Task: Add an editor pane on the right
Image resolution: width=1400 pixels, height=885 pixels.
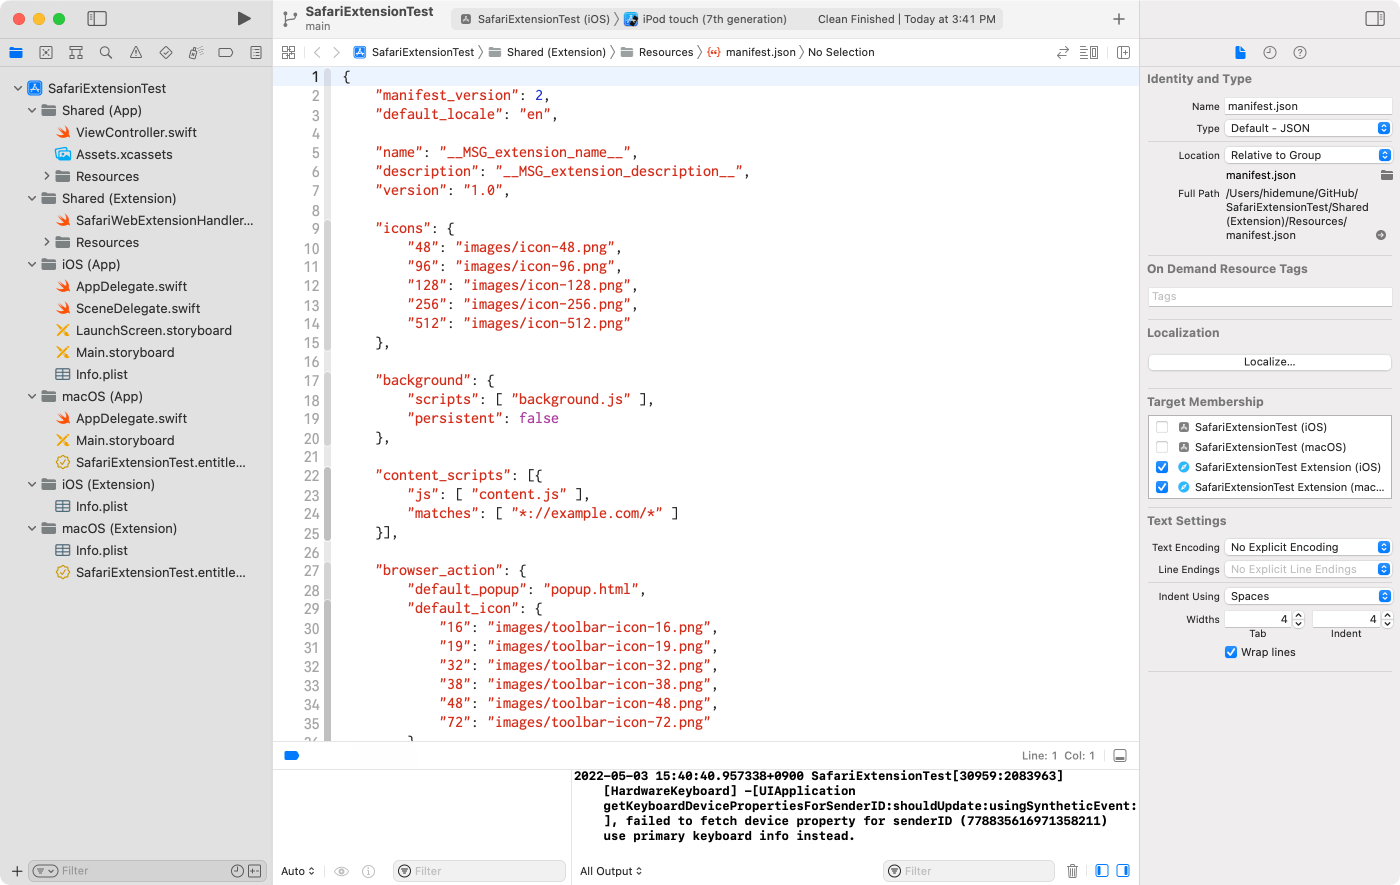Action: 1123,53
